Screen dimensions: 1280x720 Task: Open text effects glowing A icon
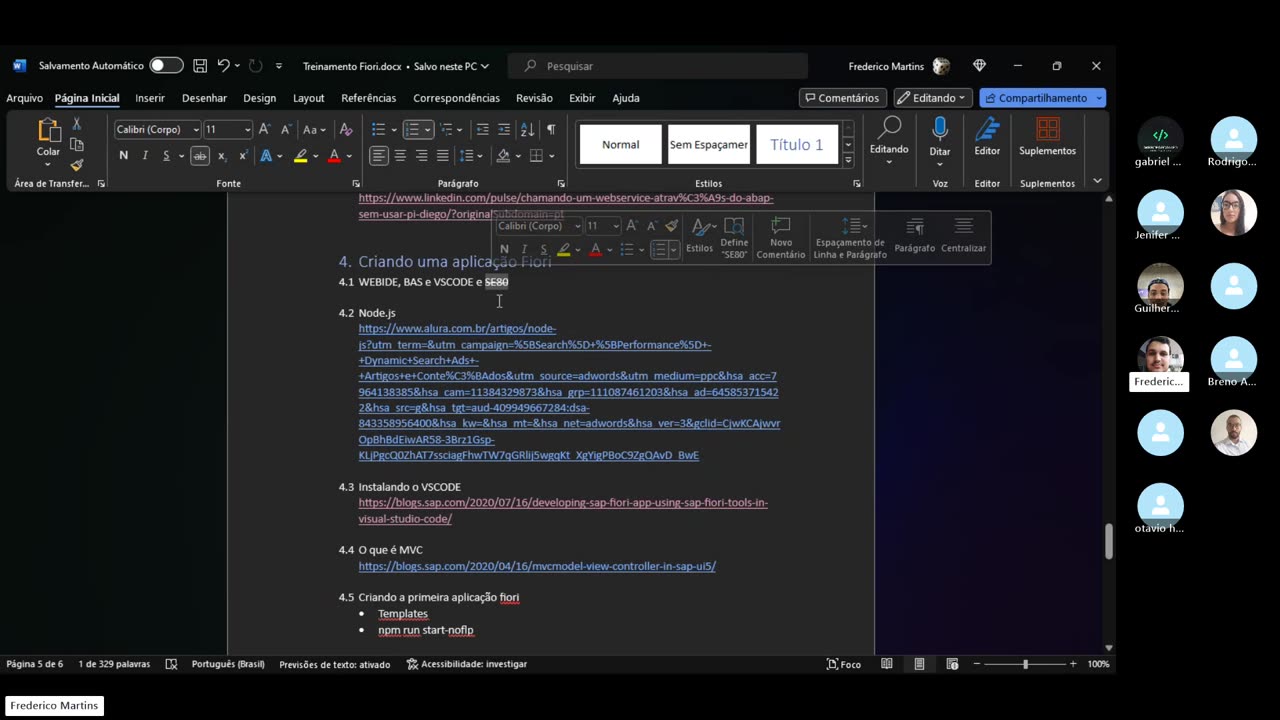266,156
